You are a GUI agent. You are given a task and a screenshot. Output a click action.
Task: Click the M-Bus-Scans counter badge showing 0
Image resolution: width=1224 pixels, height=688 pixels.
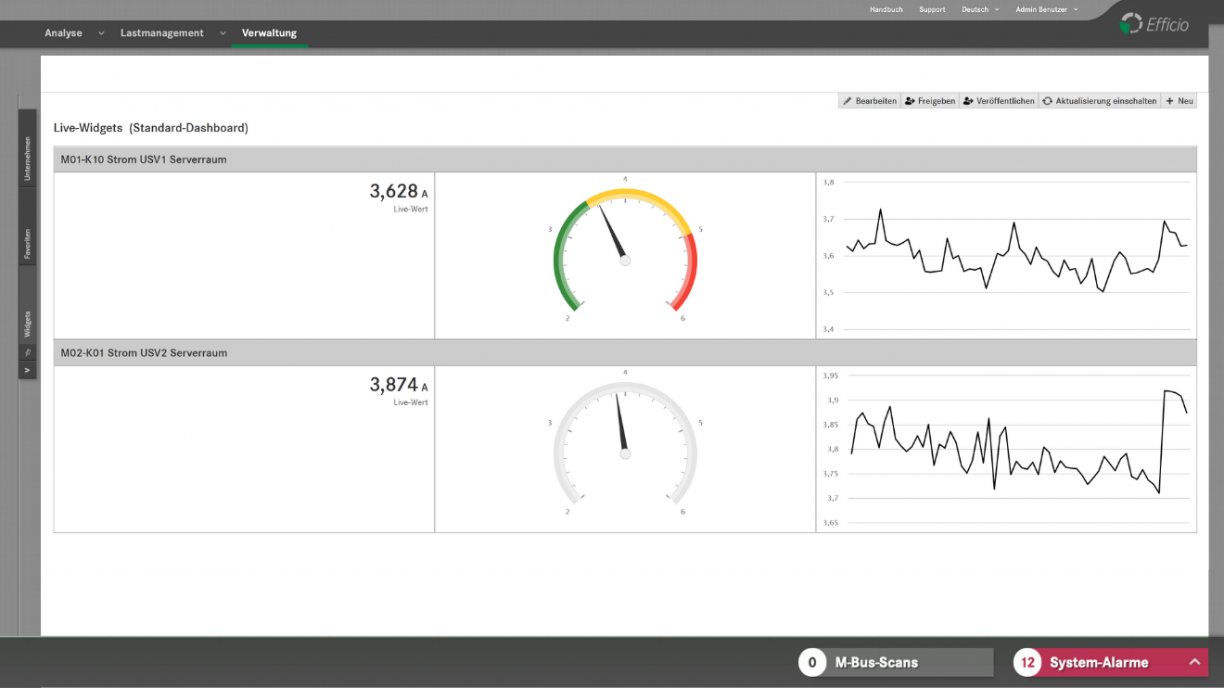click(813, 662)
